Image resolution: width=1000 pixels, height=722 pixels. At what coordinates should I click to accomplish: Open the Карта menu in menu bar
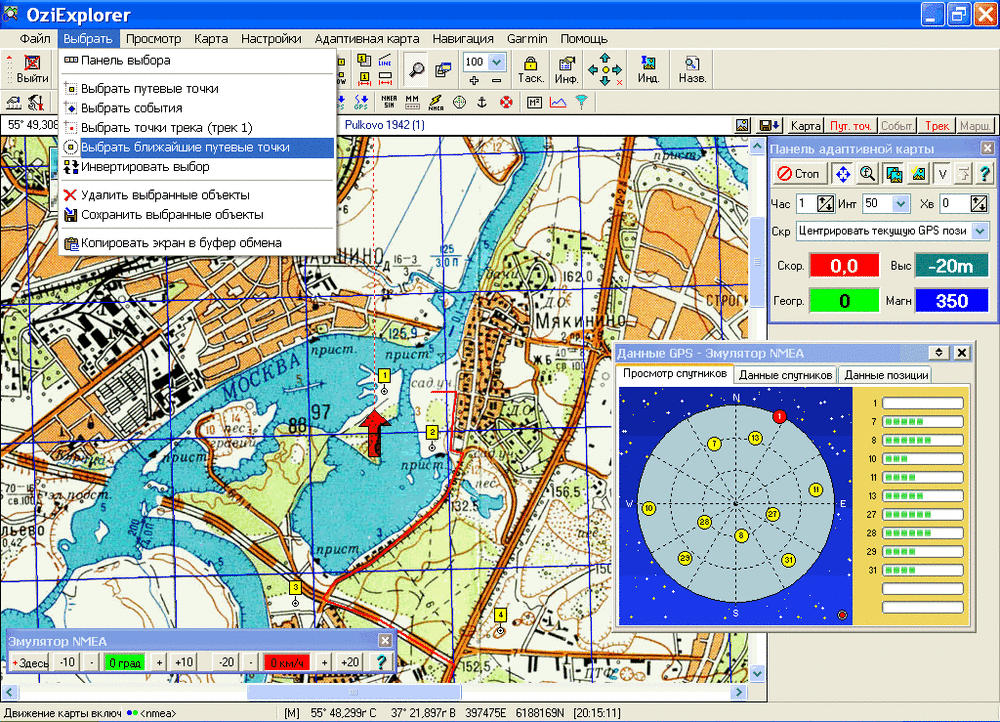[x=211, y=39]
